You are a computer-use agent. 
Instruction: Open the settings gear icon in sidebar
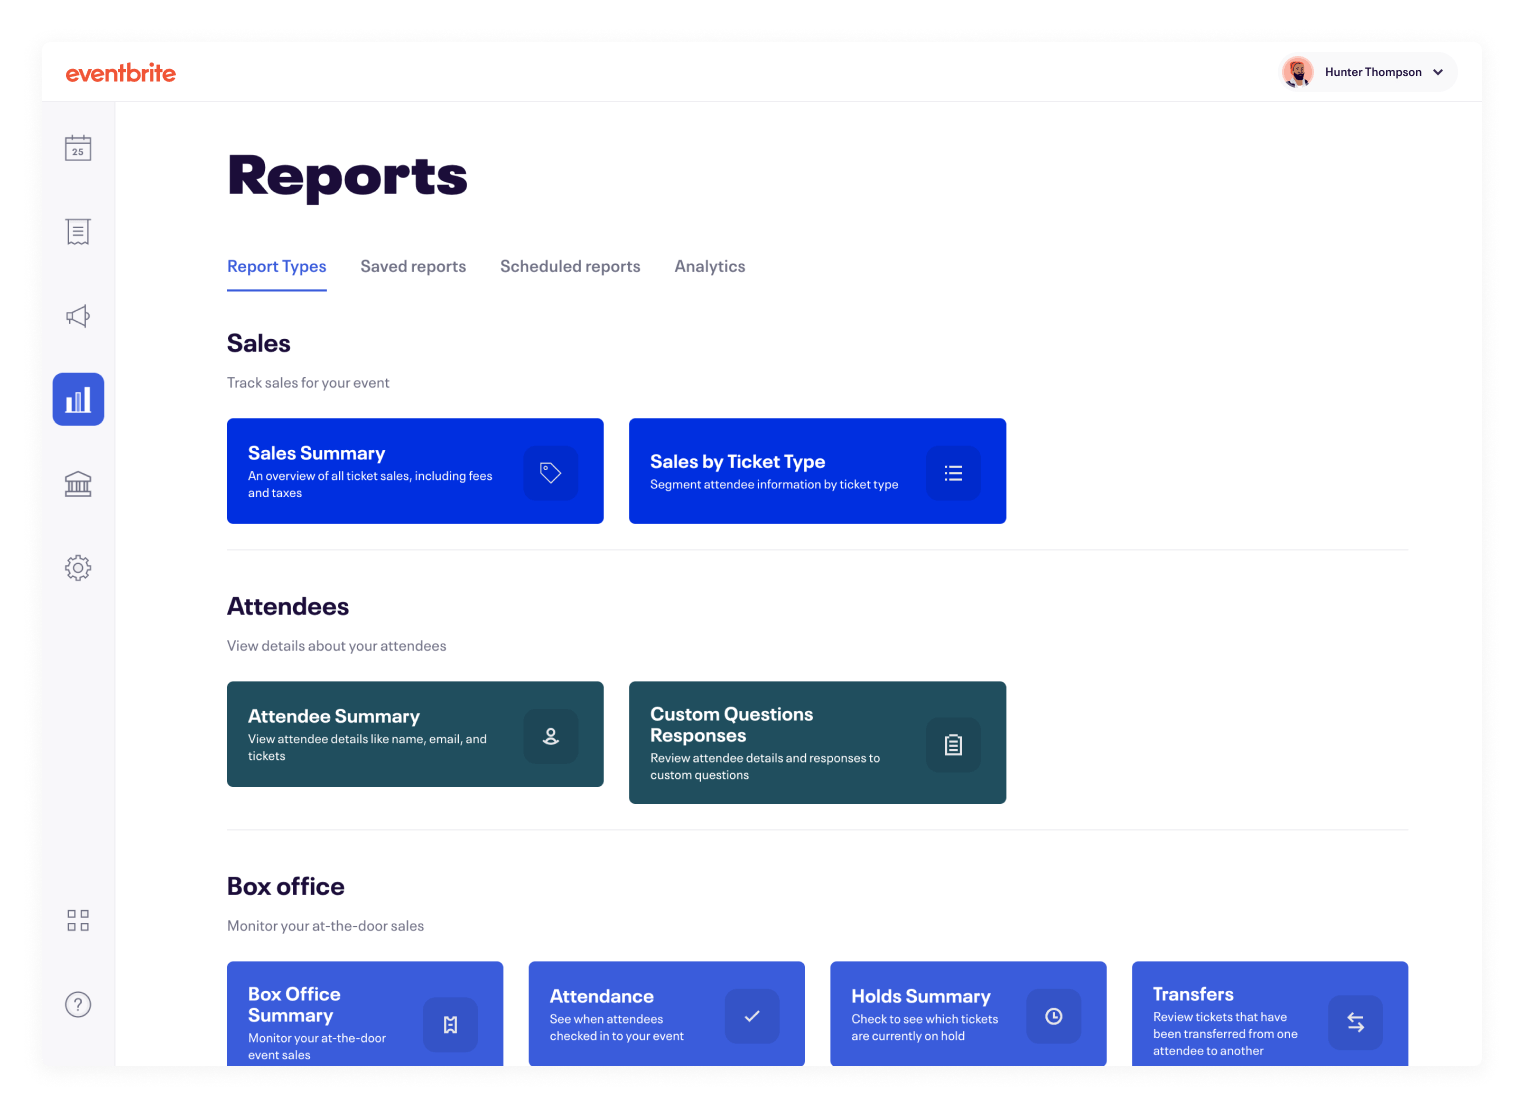click(78, 568)
